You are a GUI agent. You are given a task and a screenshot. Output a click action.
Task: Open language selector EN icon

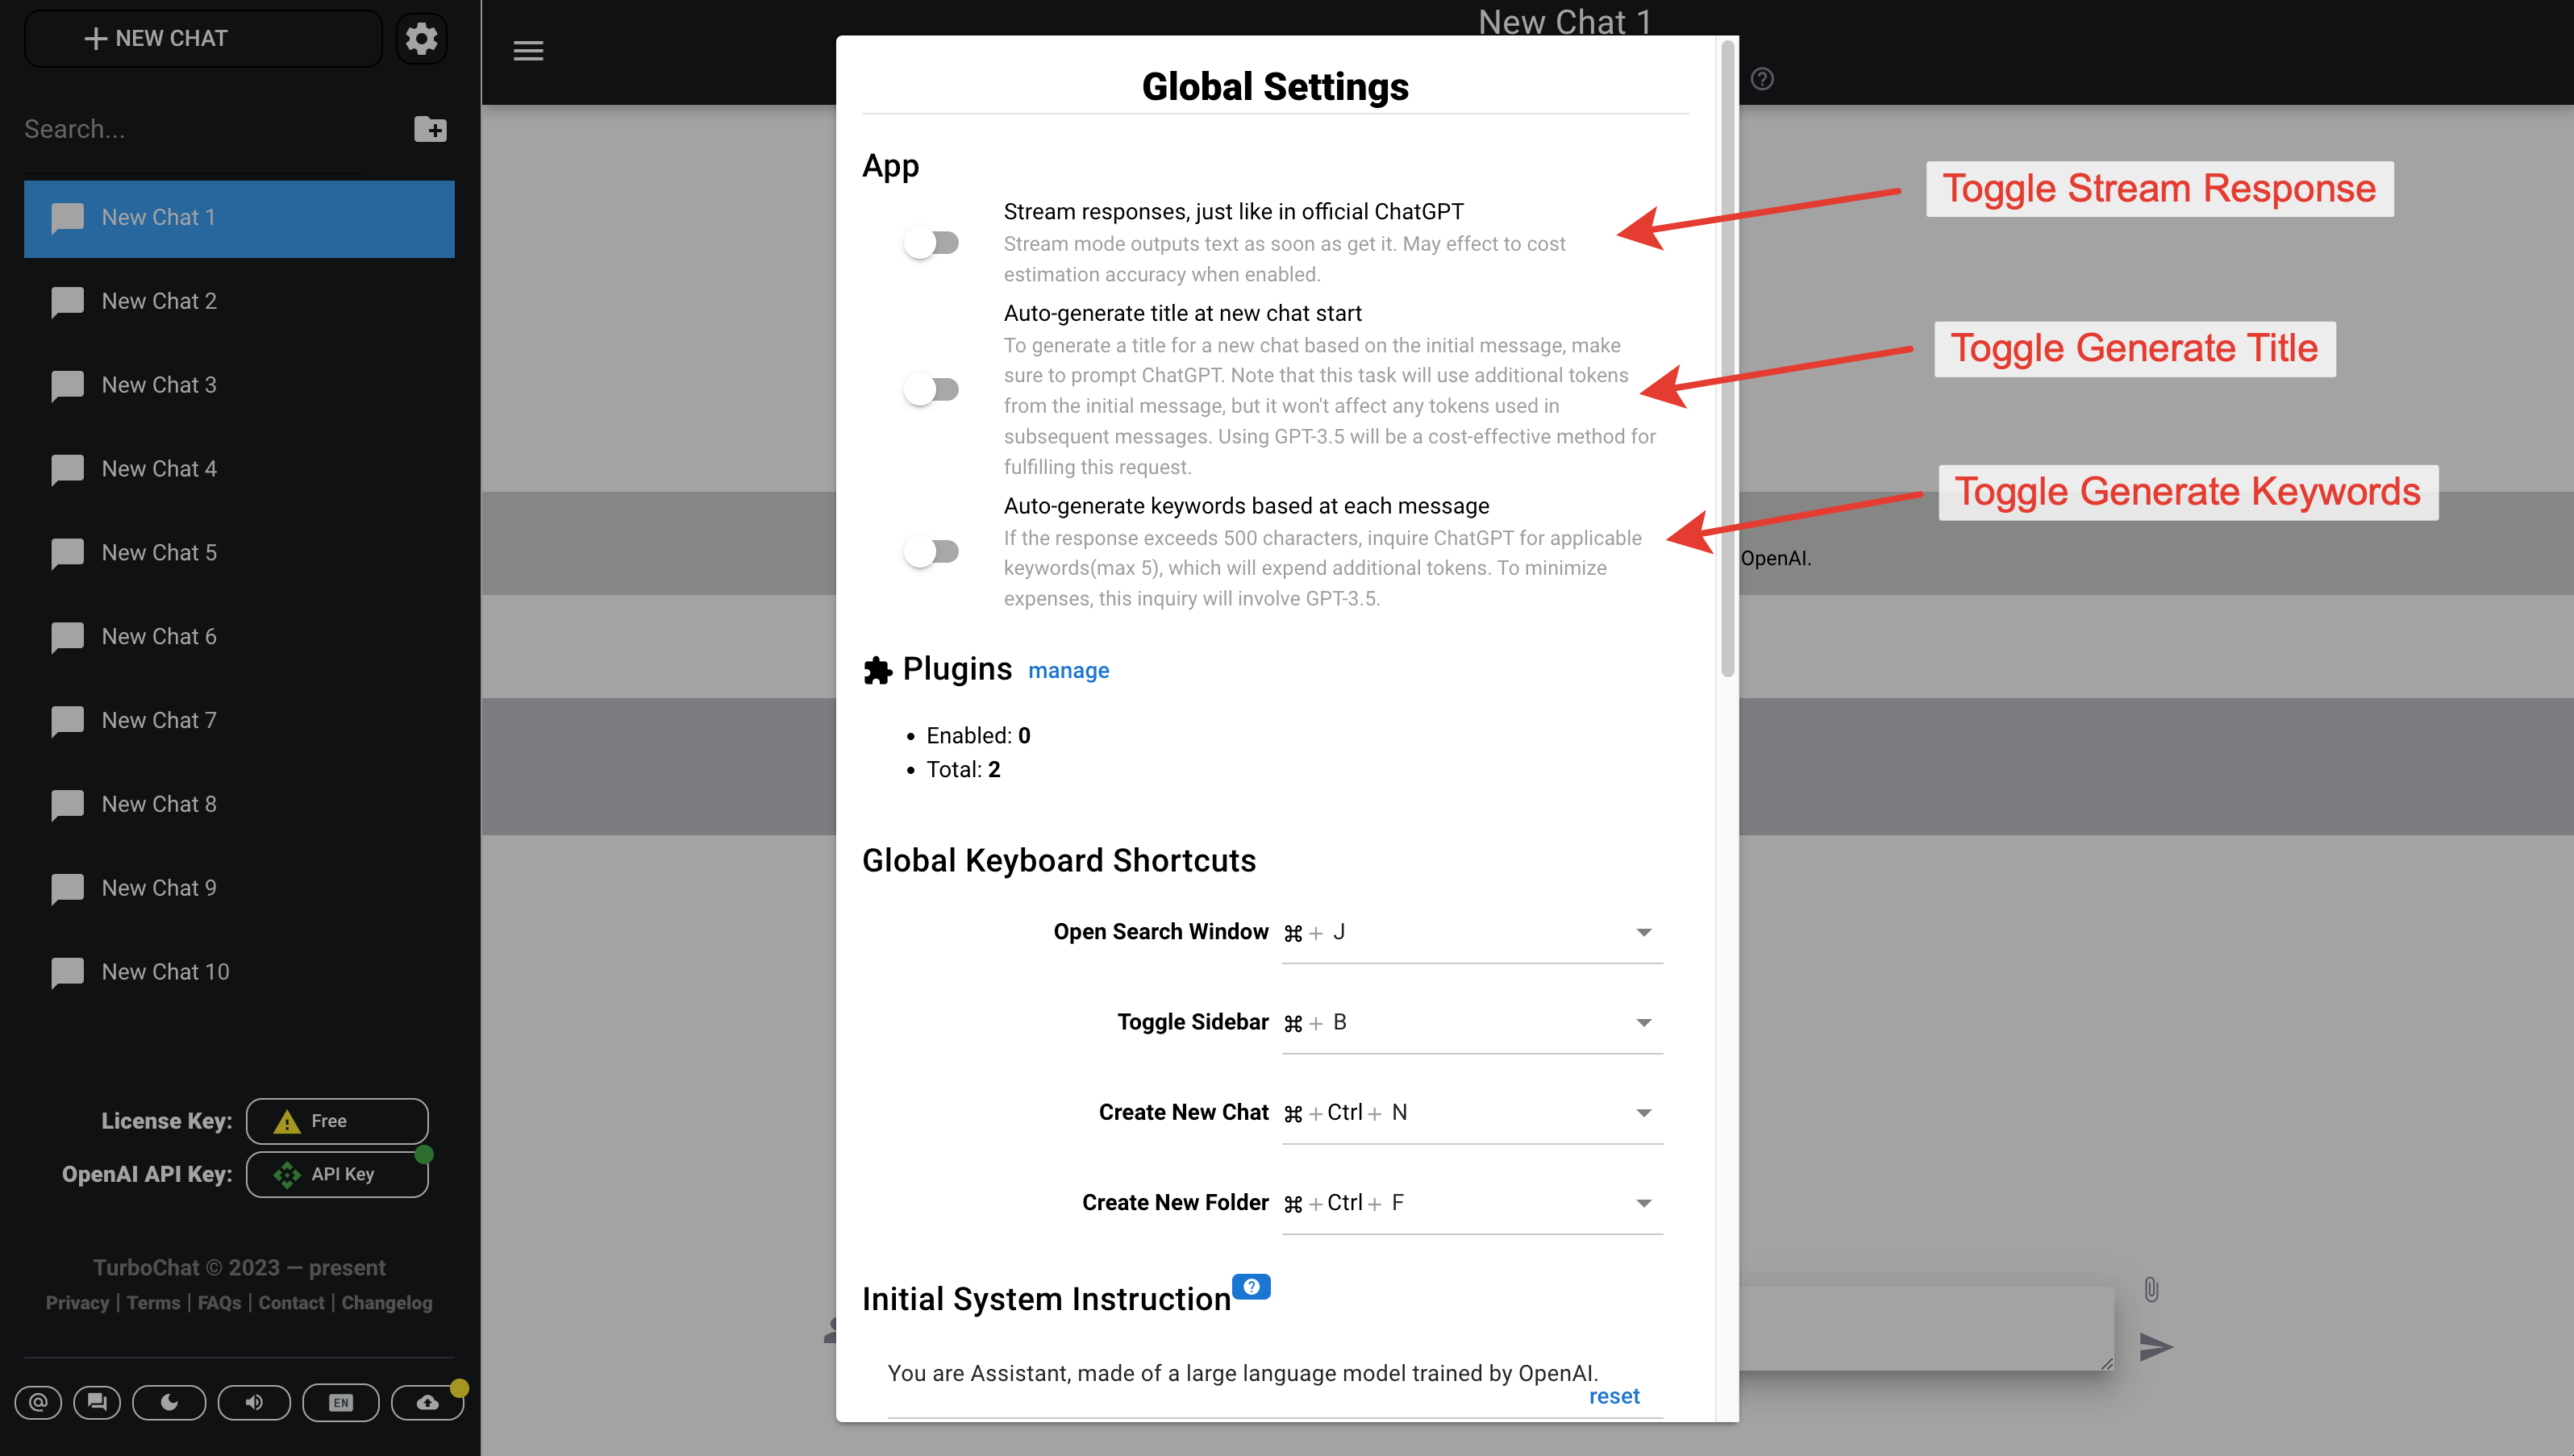pos(340,1402)
